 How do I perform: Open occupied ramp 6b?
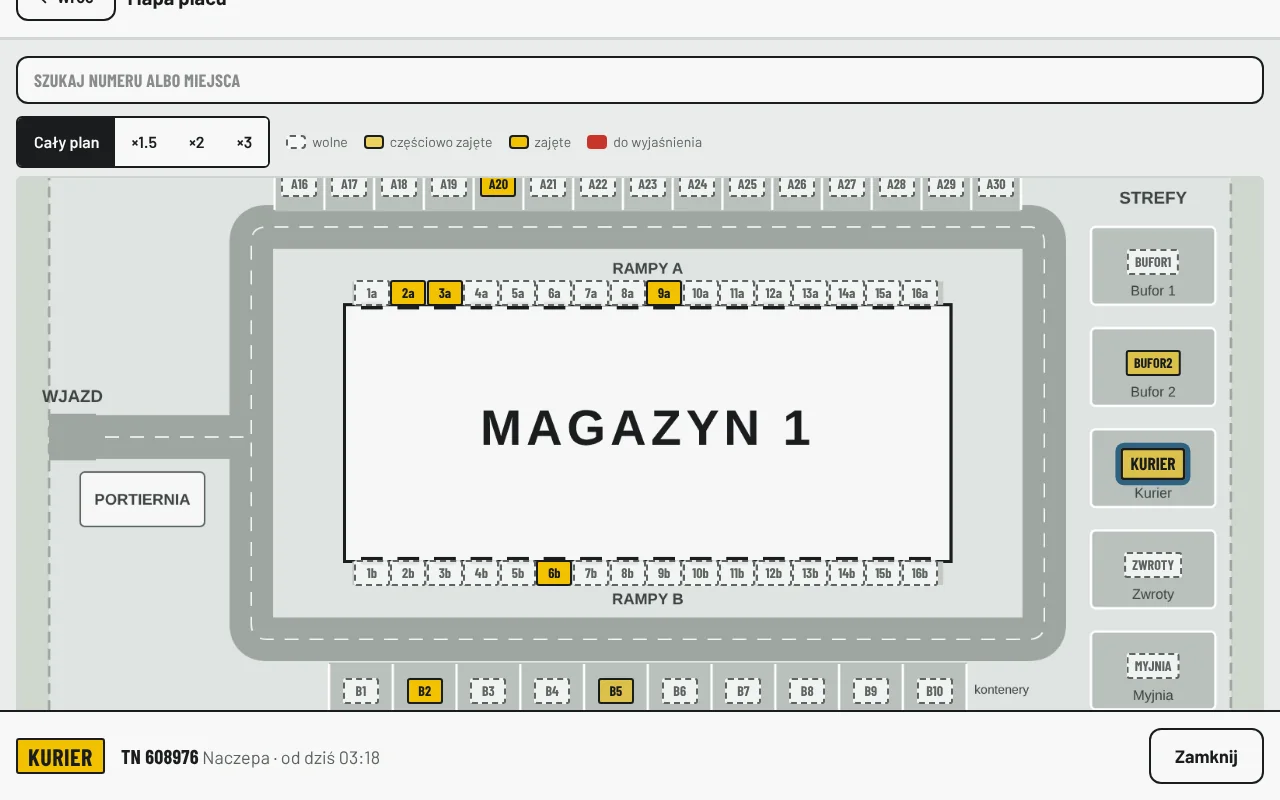[554, 573]
